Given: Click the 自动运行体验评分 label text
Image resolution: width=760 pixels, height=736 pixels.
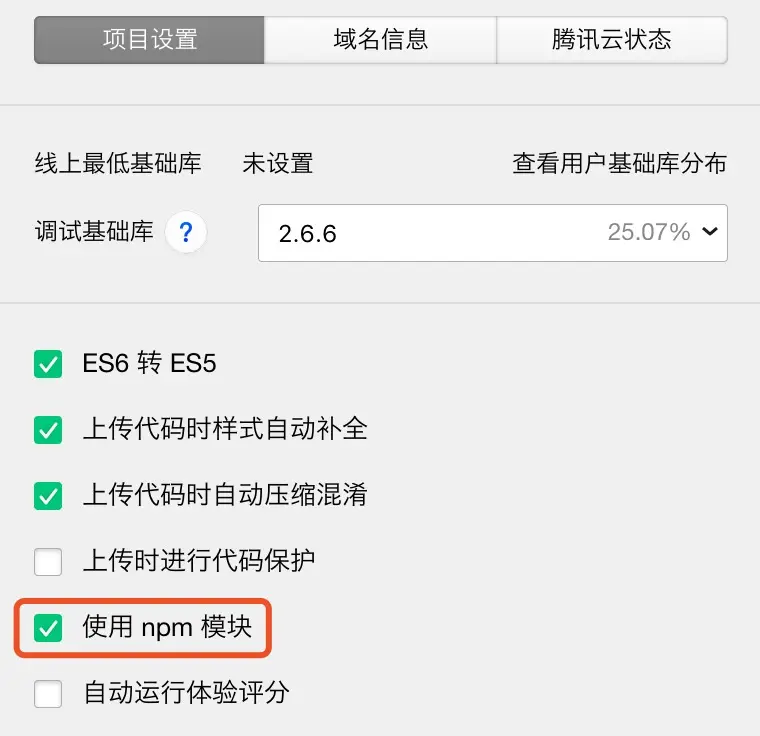Looking at the screenshot, I should (x=187, y=693).
